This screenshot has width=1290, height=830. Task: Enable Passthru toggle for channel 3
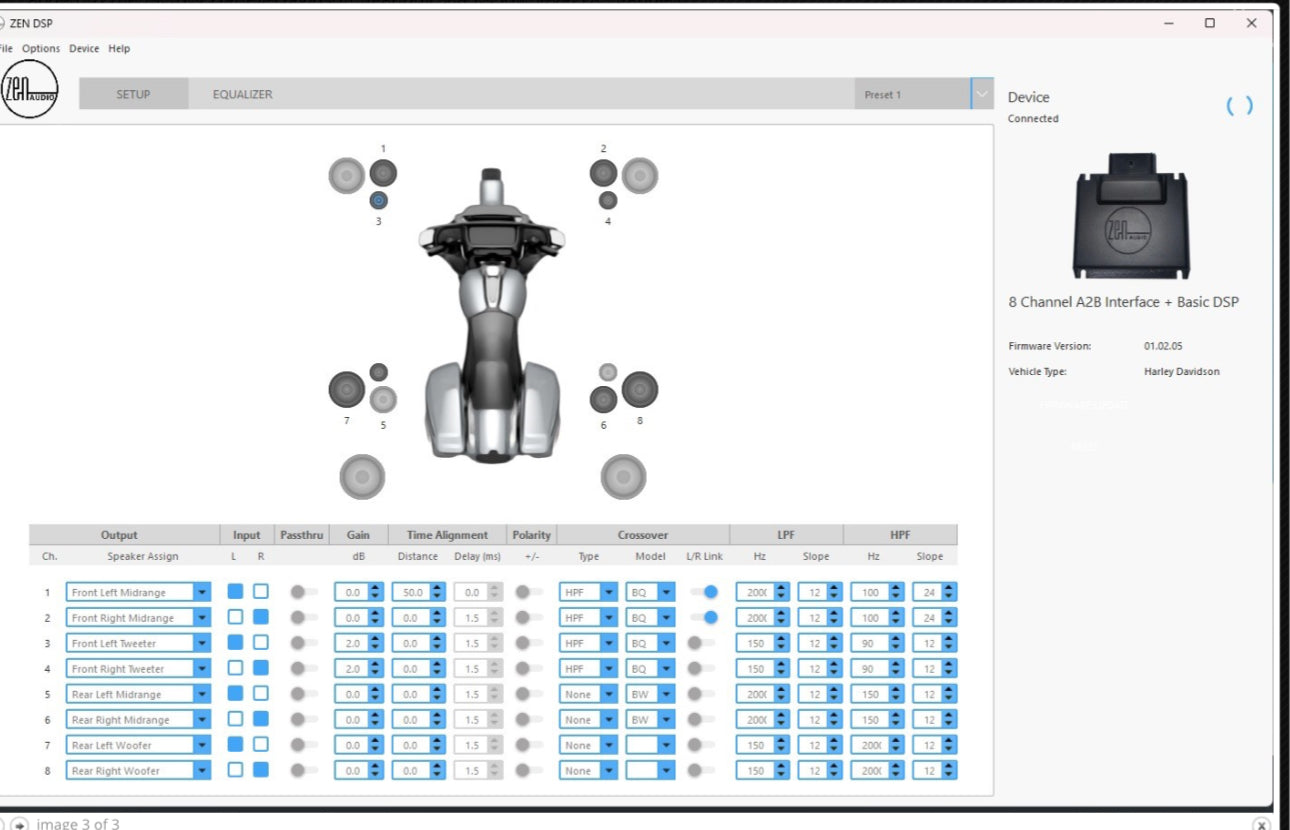[303, 643]
